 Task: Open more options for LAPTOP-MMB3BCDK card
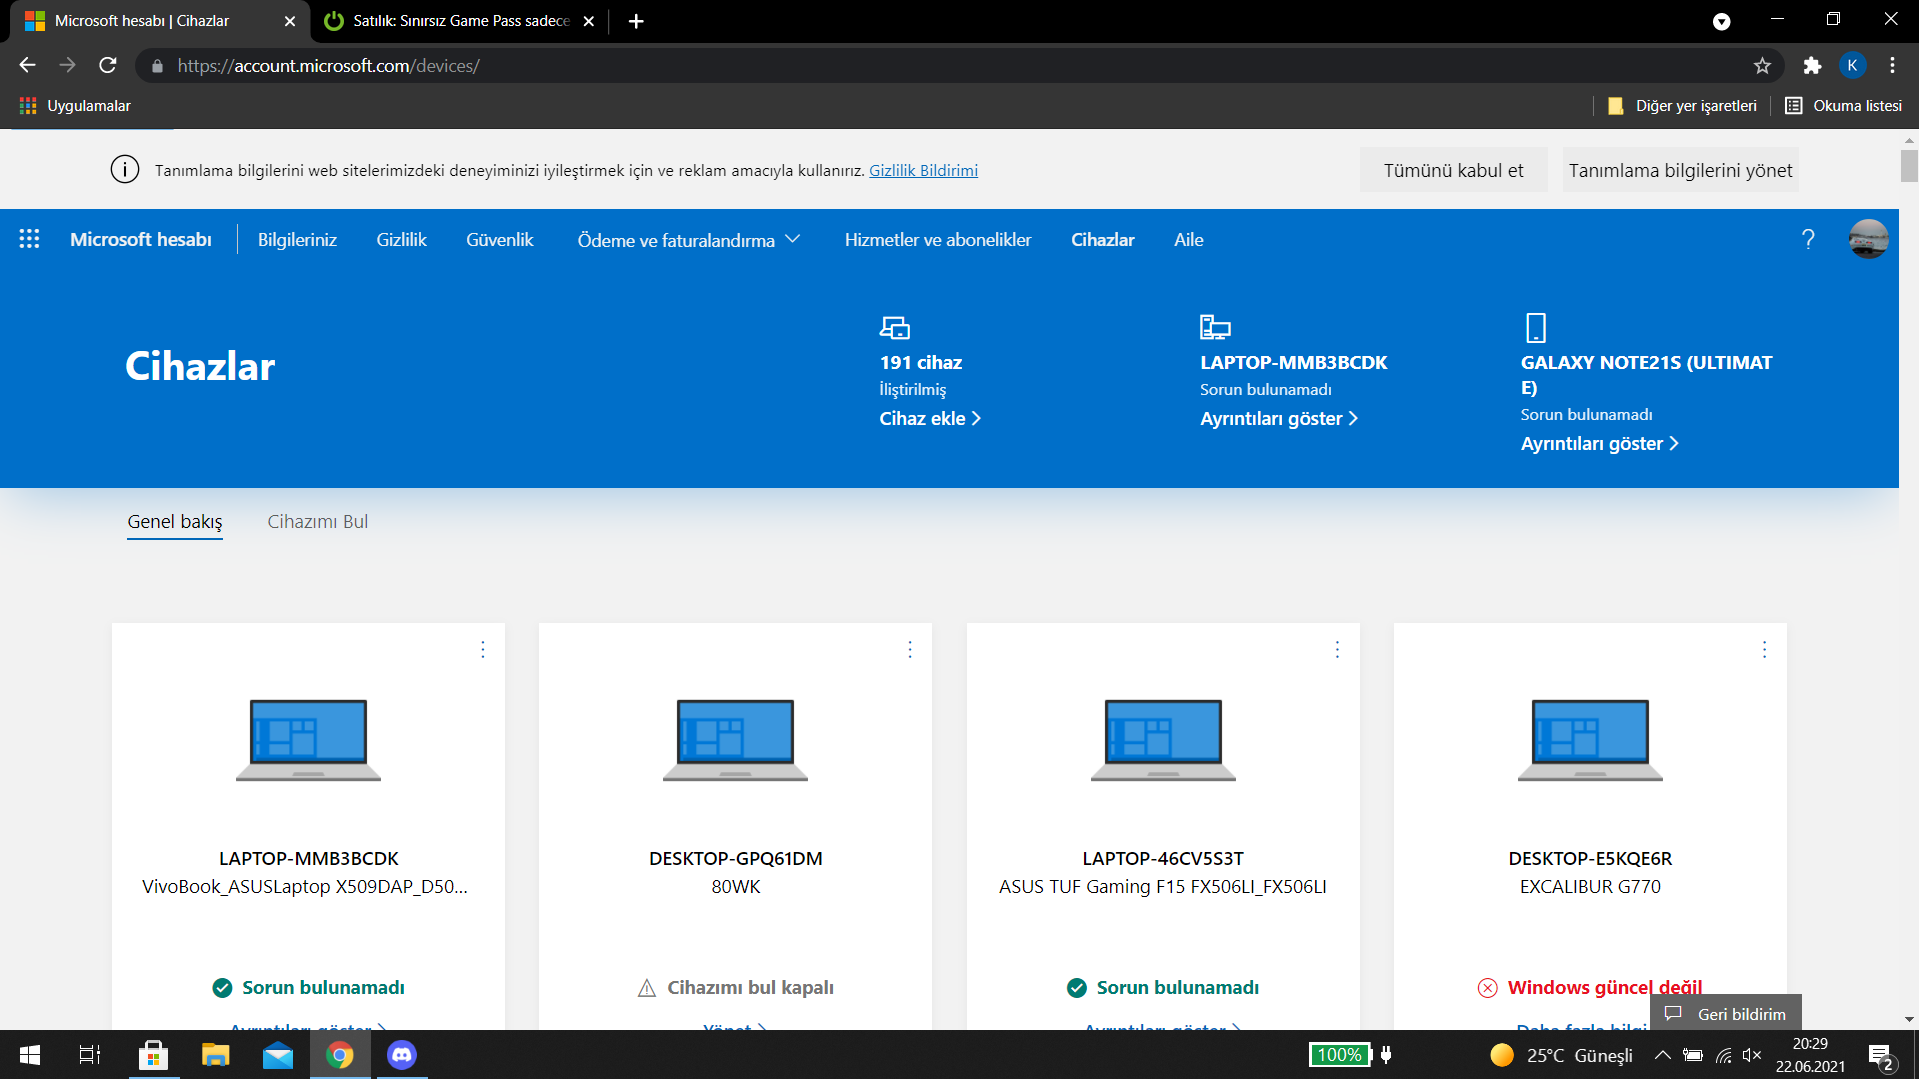483,650
